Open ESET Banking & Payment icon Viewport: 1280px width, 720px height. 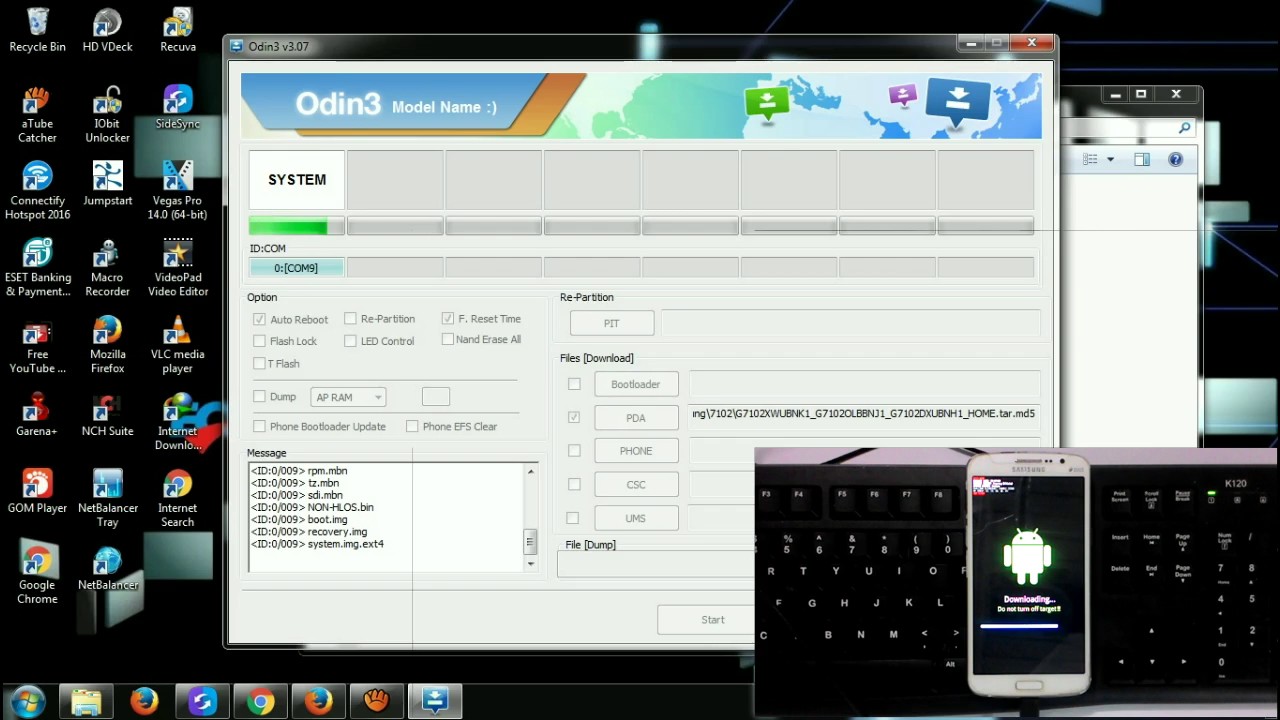pyautogui.click(x=37, y=267)
